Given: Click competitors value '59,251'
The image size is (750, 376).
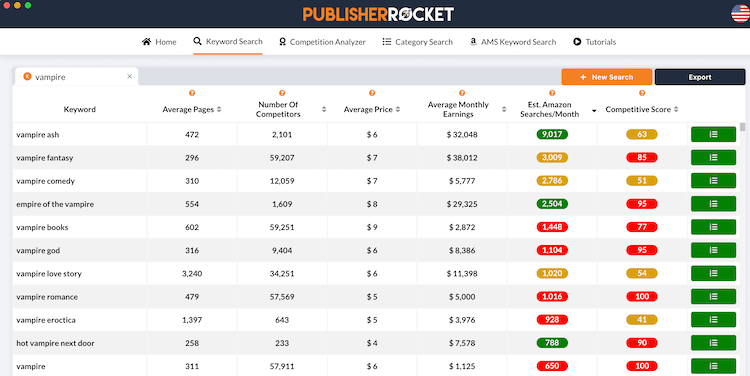Looking at the screenshot, I should pos(282,227).
